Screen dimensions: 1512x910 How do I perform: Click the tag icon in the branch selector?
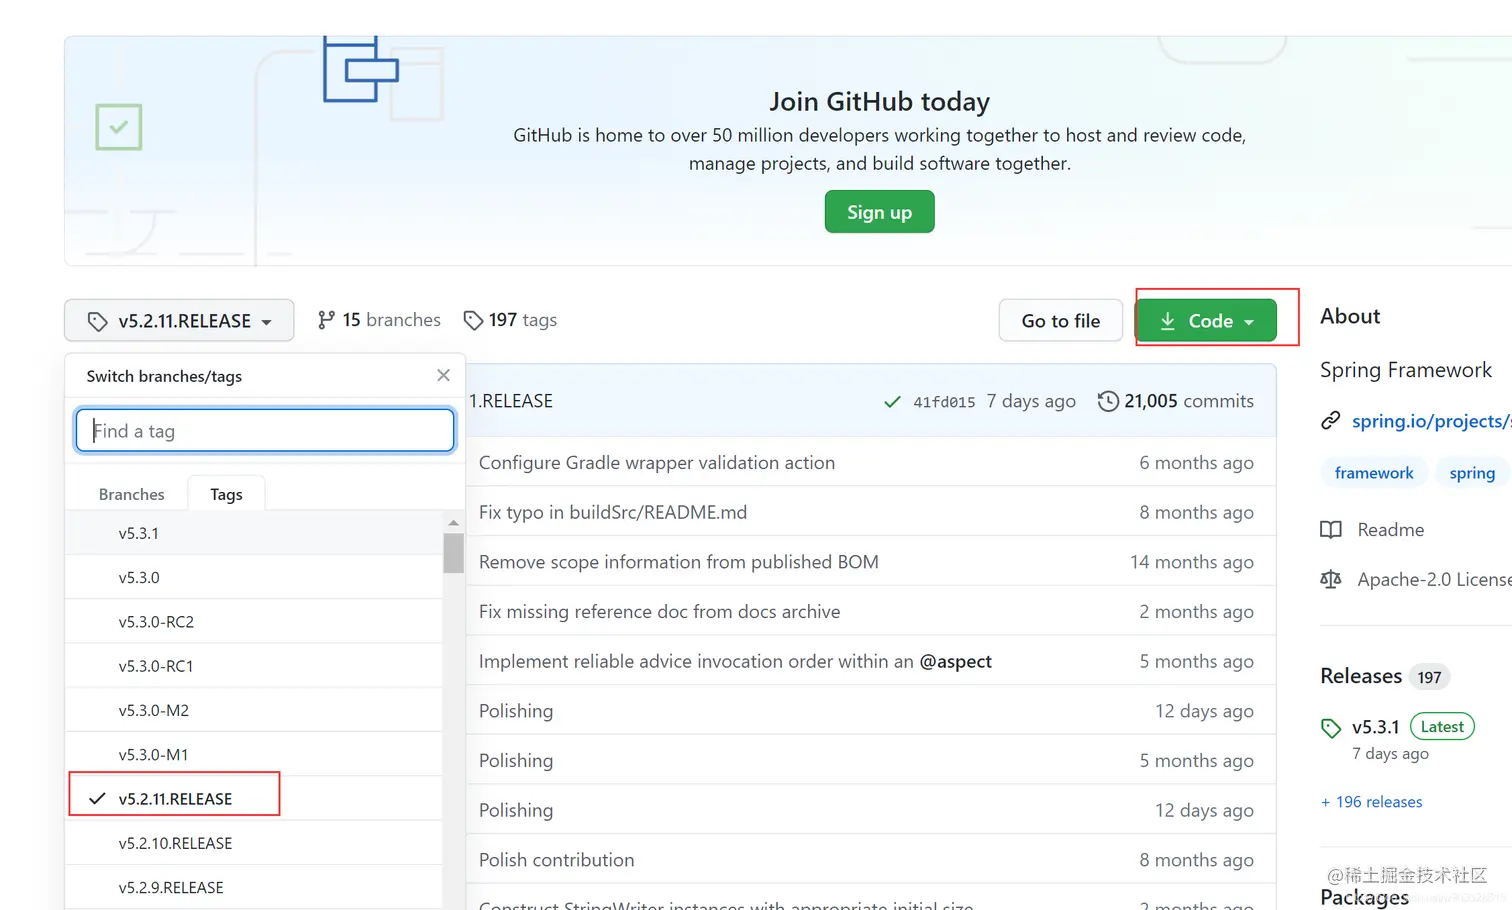[x=97, y=321]
